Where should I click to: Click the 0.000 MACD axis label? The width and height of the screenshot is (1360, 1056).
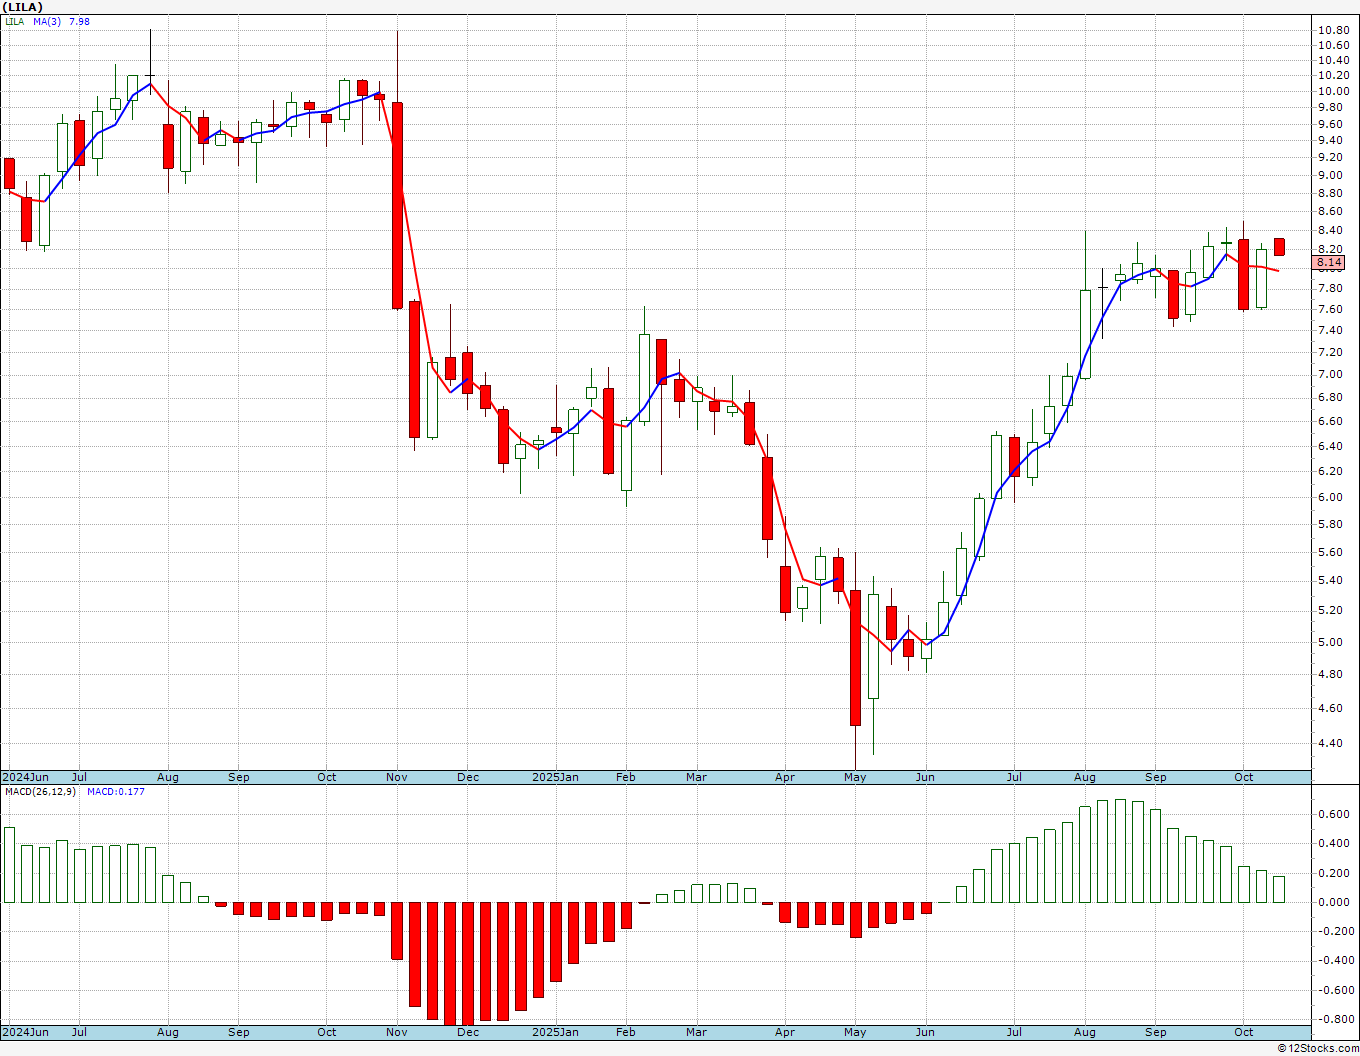point(1334,902)
